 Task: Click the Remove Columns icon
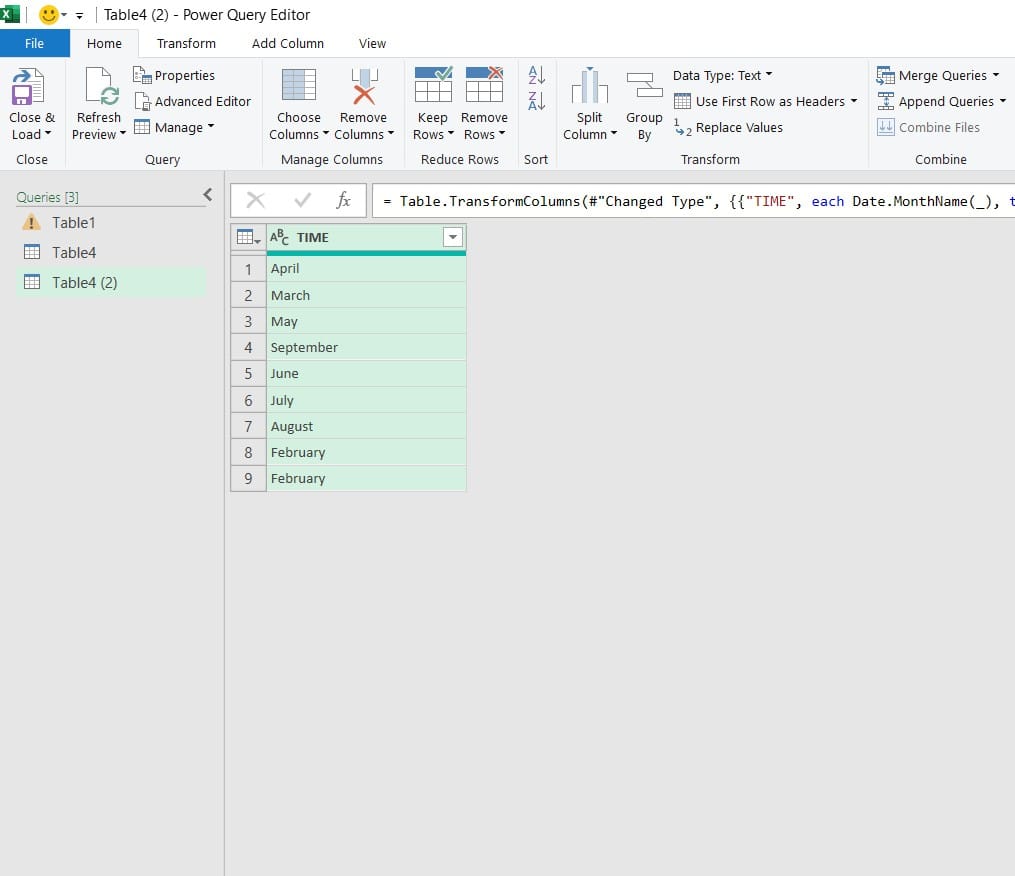coord(363,88)
